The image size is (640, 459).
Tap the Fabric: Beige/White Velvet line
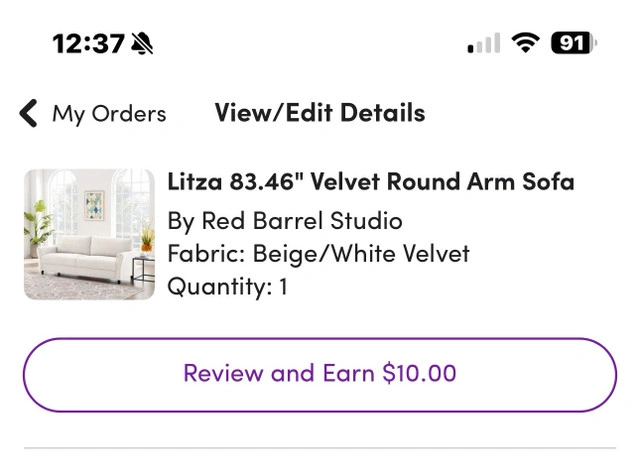click(318, 254)
